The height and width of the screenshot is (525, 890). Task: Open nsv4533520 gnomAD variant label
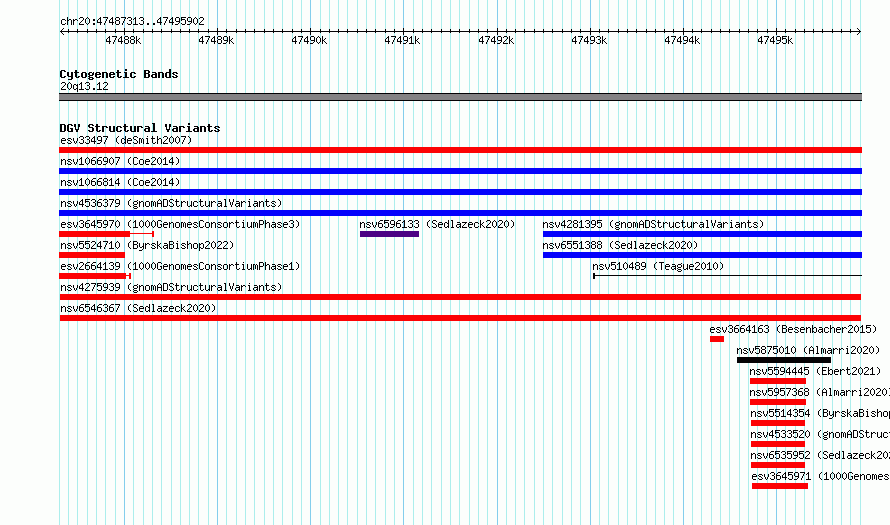click(820, 434)
